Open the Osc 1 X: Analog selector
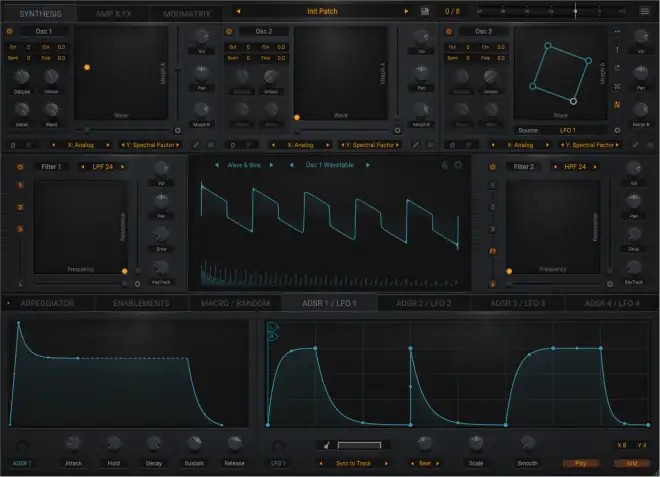The width and height of the screenshot is (660, 477). (80, 145)
